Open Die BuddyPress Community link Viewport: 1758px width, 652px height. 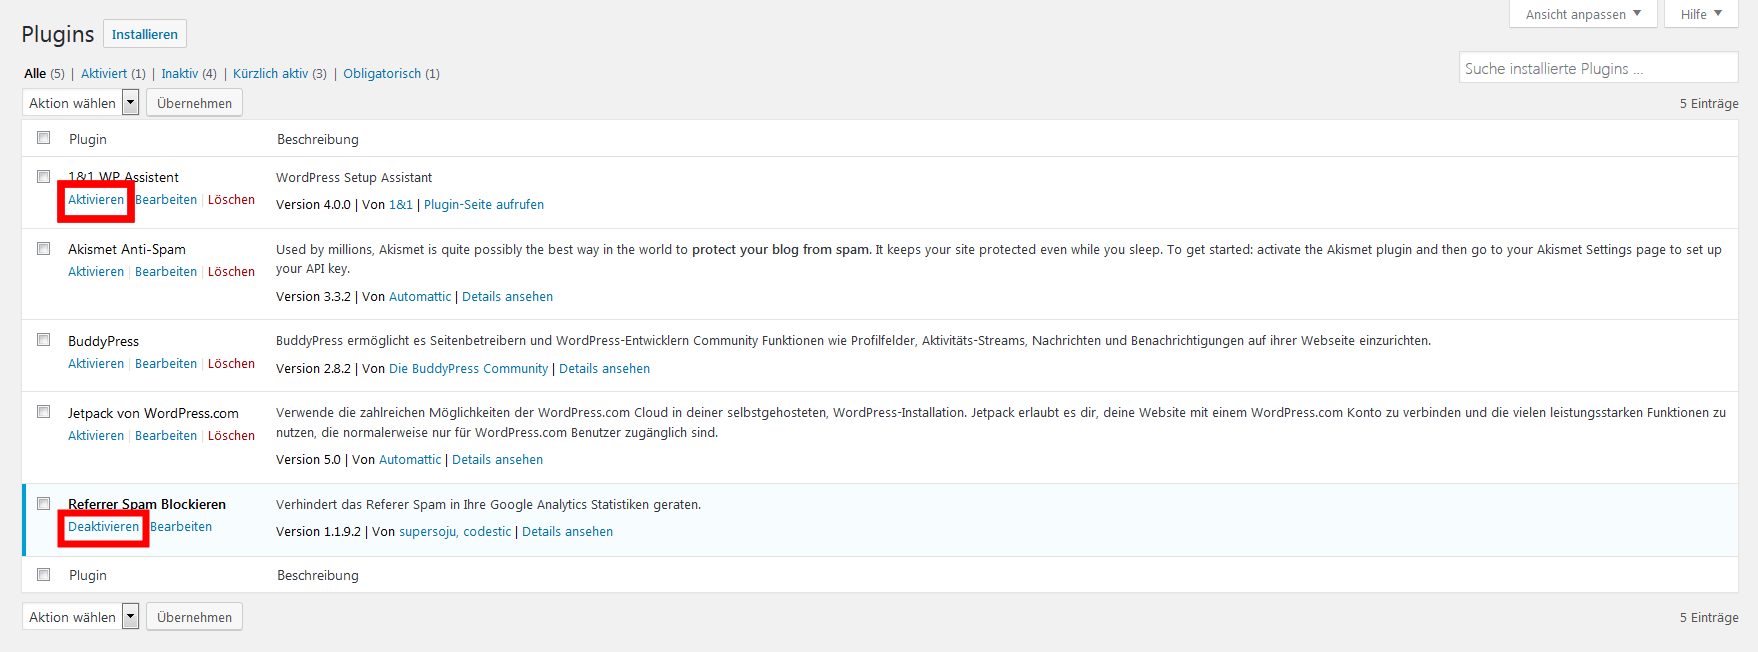(x=468, y=369)
